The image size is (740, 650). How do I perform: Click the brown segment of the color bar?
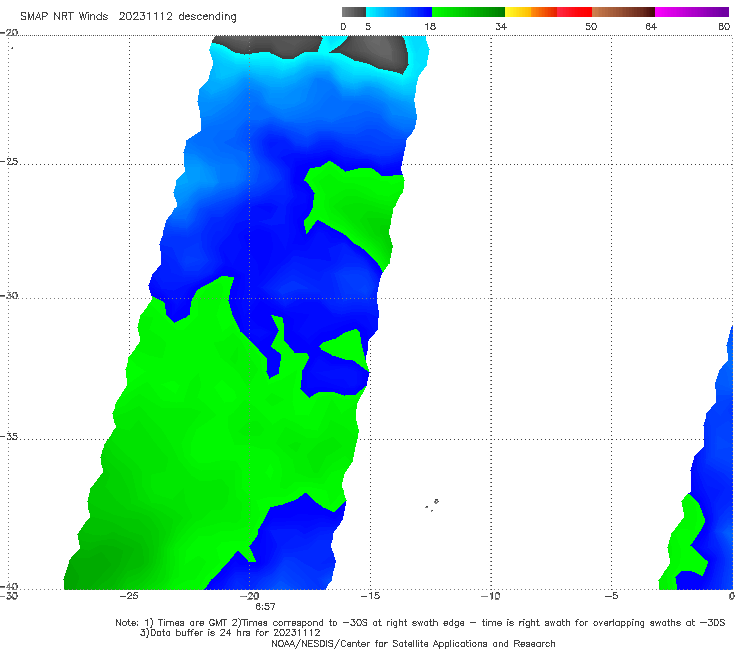(623, 12)
